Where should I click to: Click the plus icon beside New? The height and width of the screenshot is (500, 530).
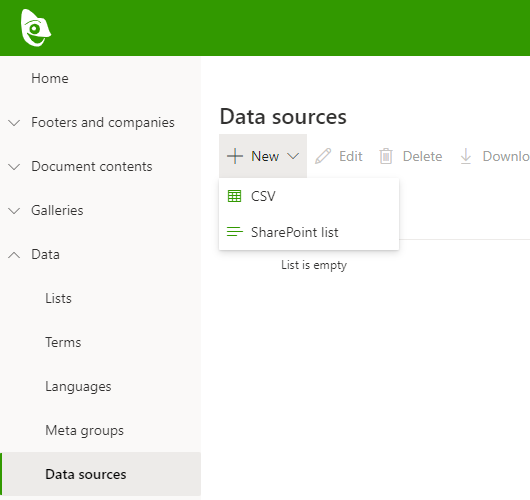[x=235, y=156]
